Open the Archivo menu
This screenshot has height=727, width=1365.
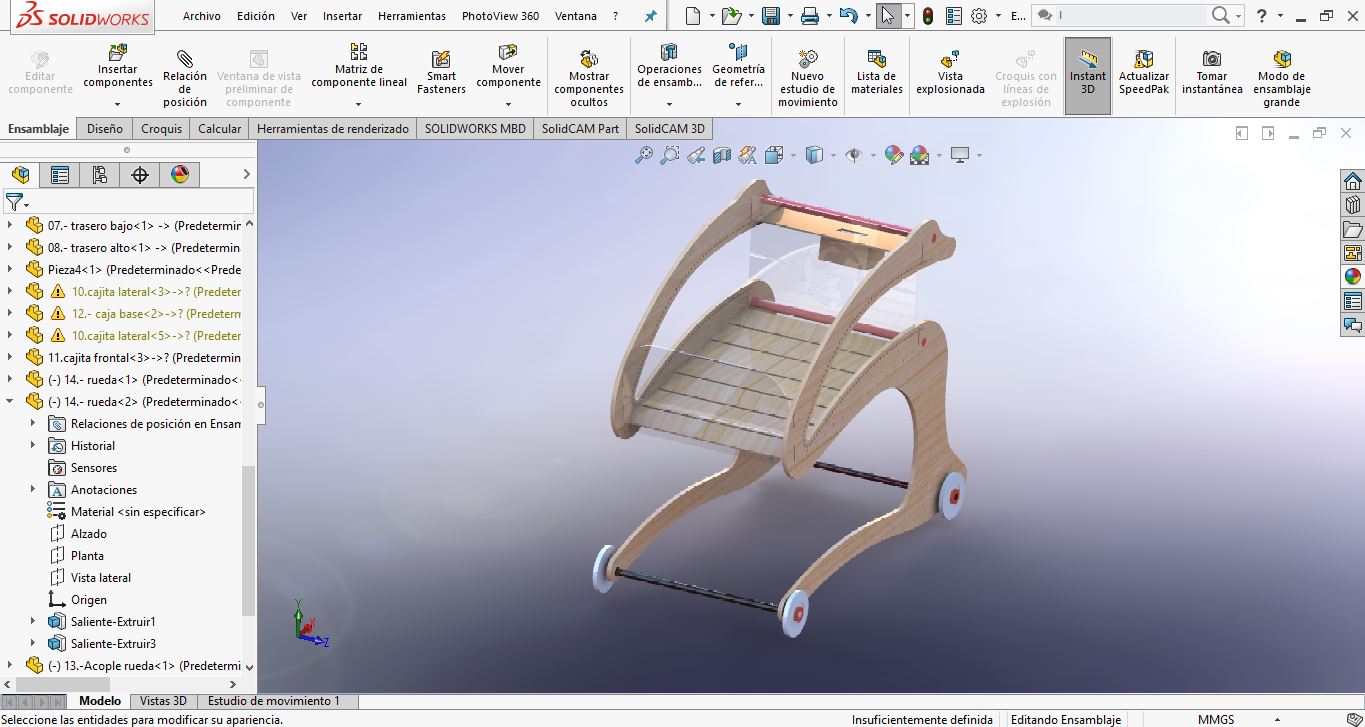click(202, 16)
